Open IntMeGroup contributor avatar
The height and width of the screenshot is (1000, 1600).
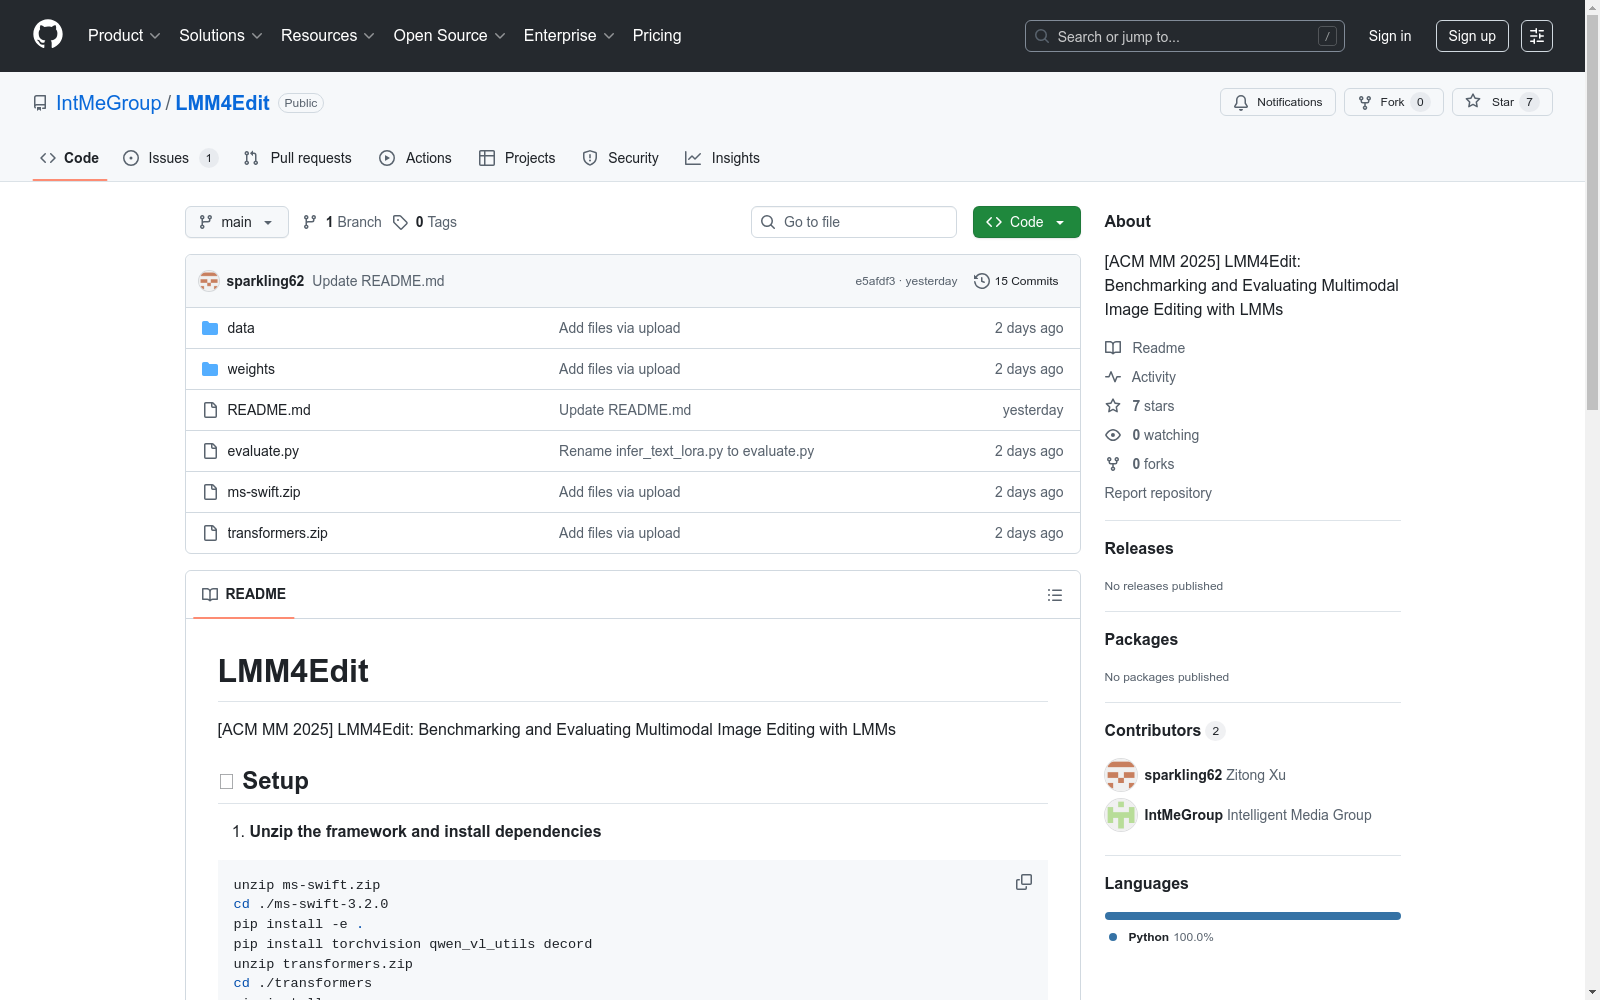point(1121,815)
